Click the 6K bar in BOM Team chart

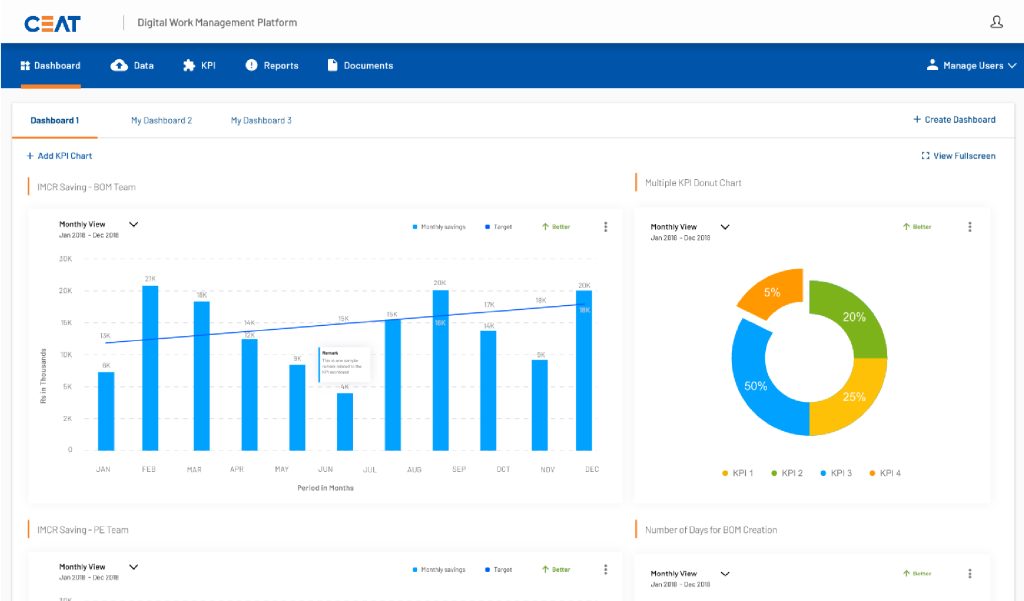coord(106,411)
